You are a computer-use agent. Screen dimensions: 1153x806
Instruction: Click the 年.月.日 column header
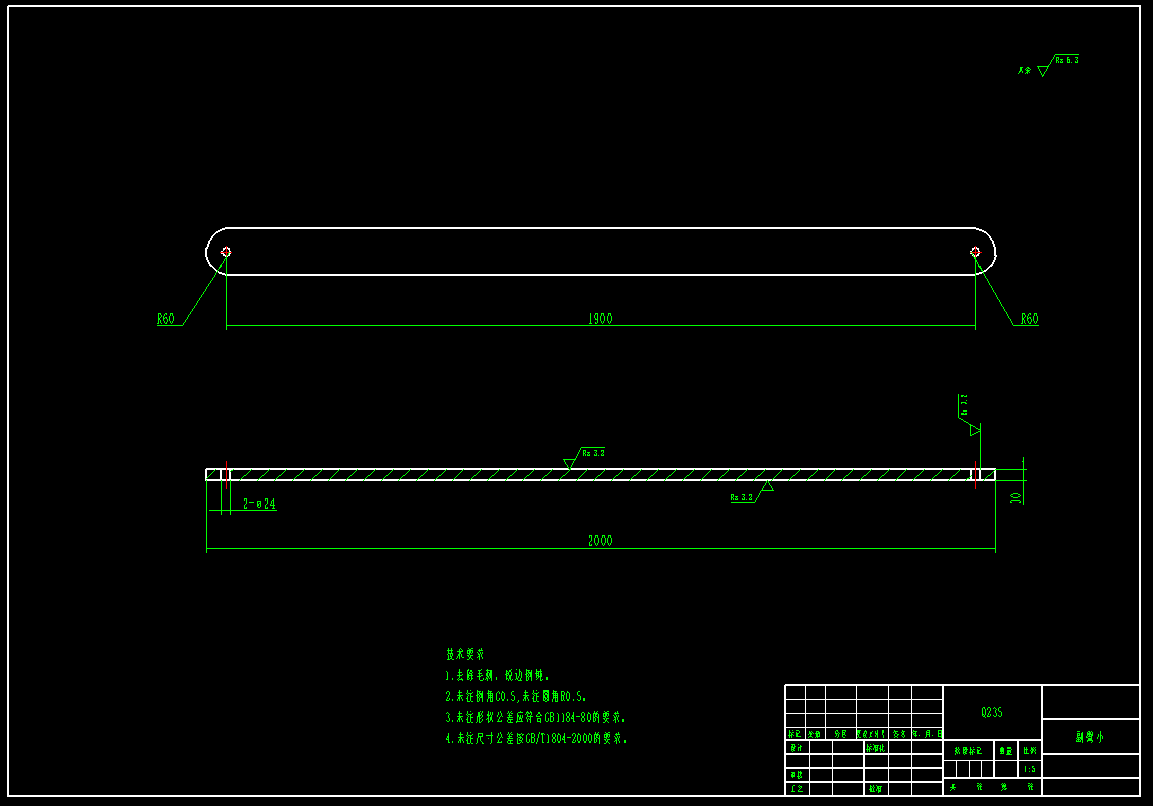click(x=927, y=734)
